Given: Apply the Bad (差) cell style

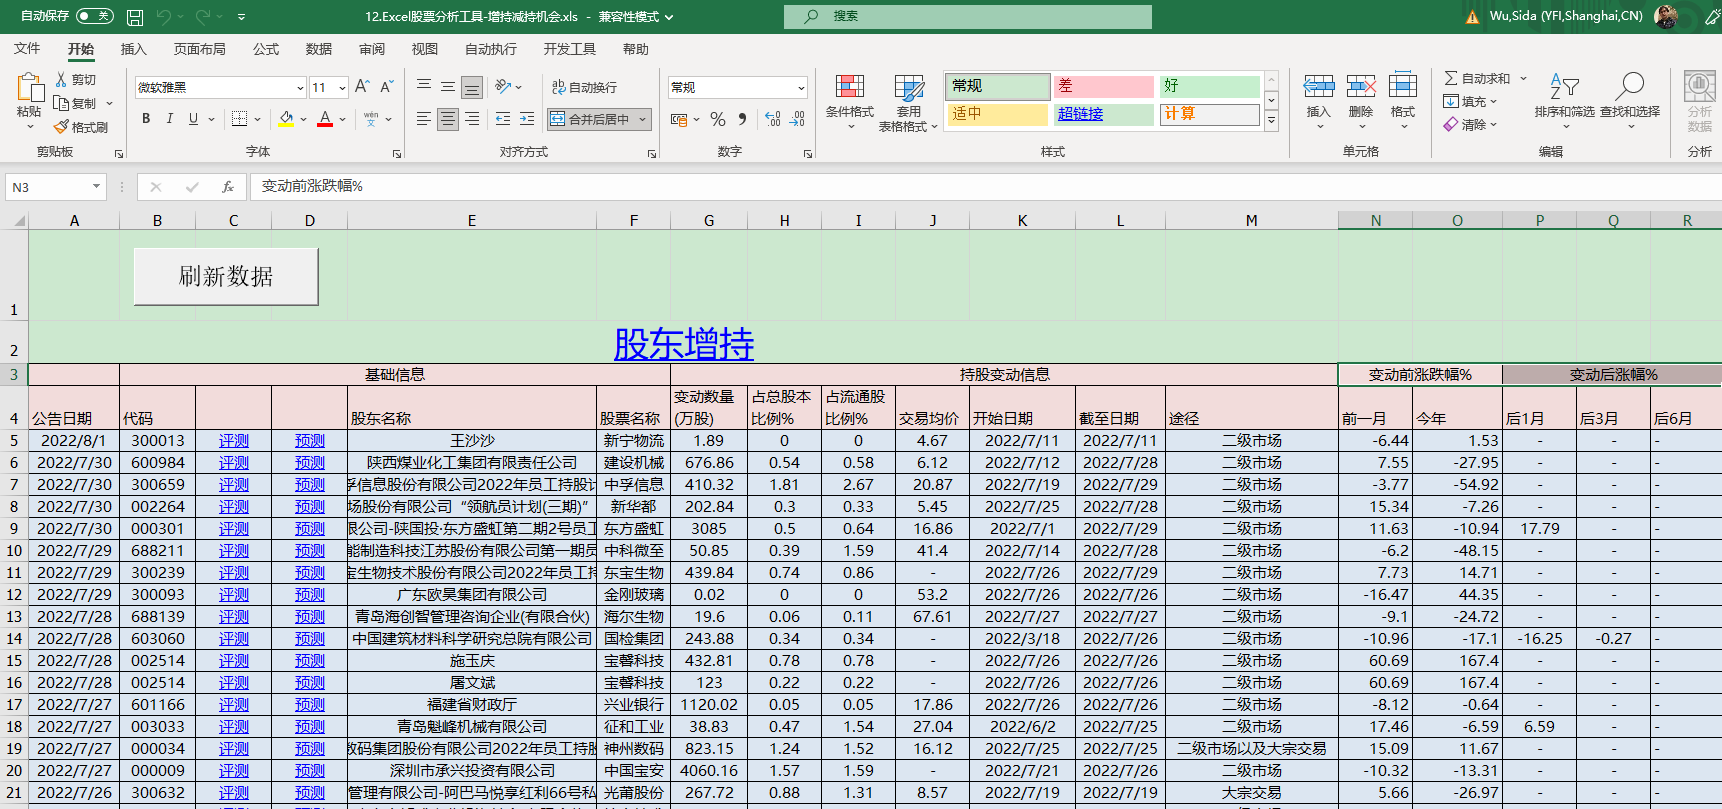Looking at the screenshot, I should point(1103,87).
